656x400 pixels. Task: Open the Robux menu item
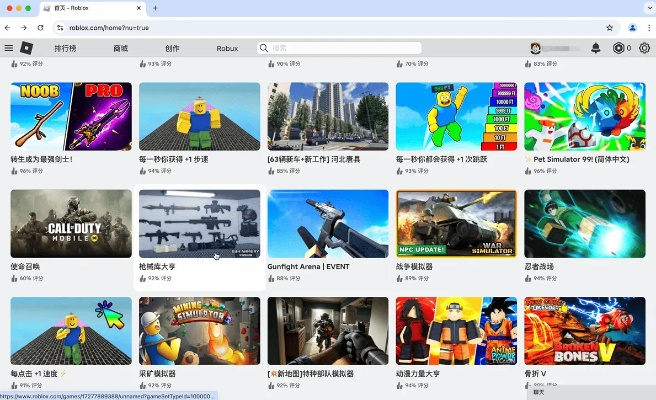(227, 48)
